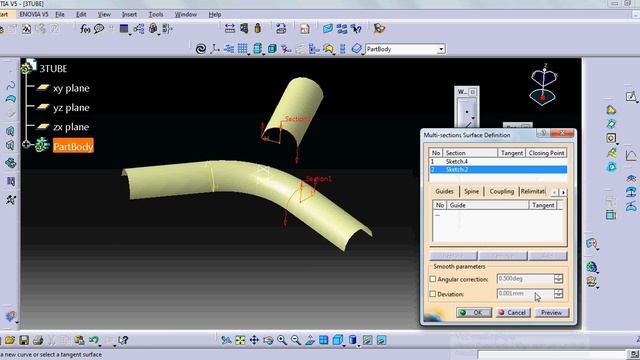This screenshot has height=360, width=640.
Task: Open the File menu
Action: (x=60, y=14)
